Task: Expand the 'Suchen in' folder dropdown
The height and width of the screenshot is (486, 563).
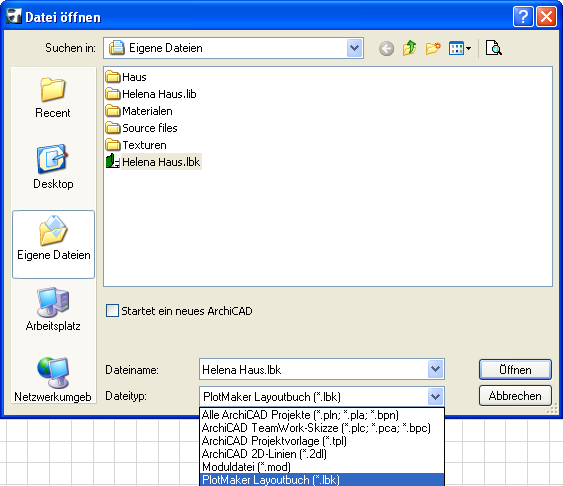Action: click(354, 48)
